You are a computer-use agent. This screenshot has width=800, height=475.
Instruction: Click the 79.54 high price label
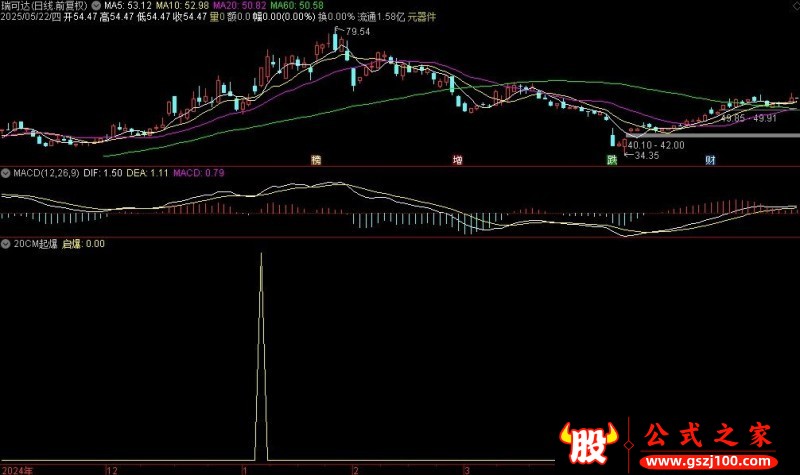click(357, 32)
